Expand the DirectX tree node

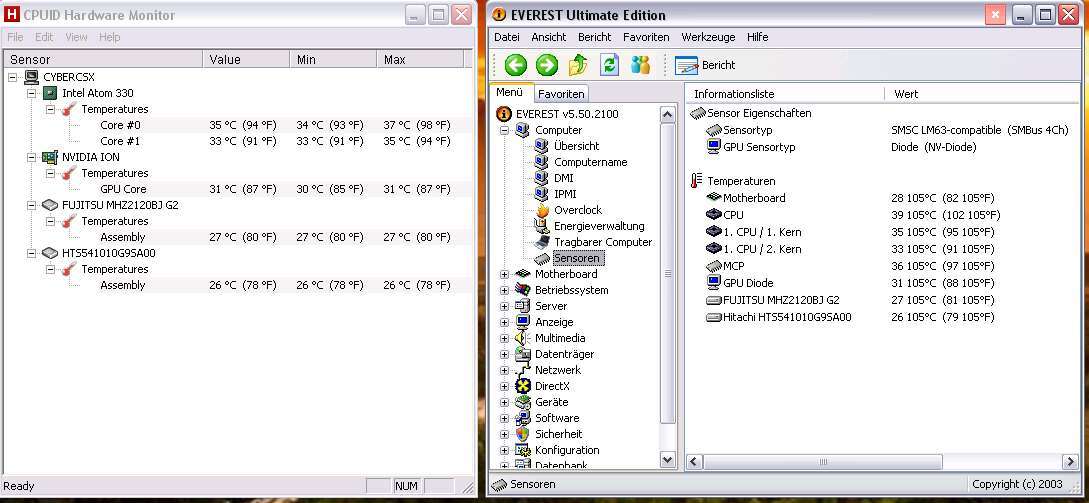(x=504, y=386)
